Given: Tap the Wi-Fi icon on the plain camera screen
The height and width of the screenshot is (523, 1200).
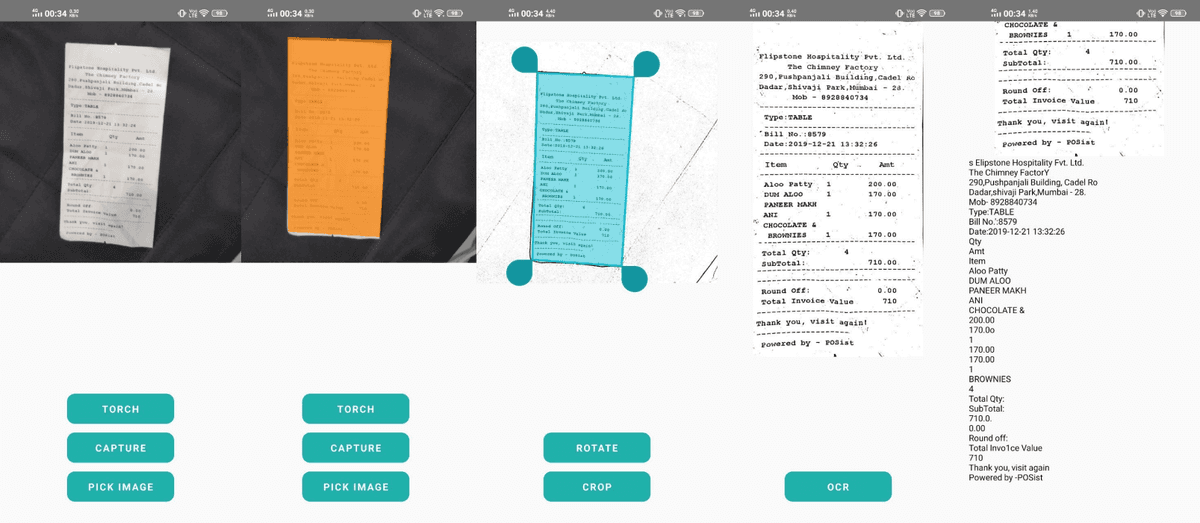Looking at the screenshot, I should tap(203, 13).
